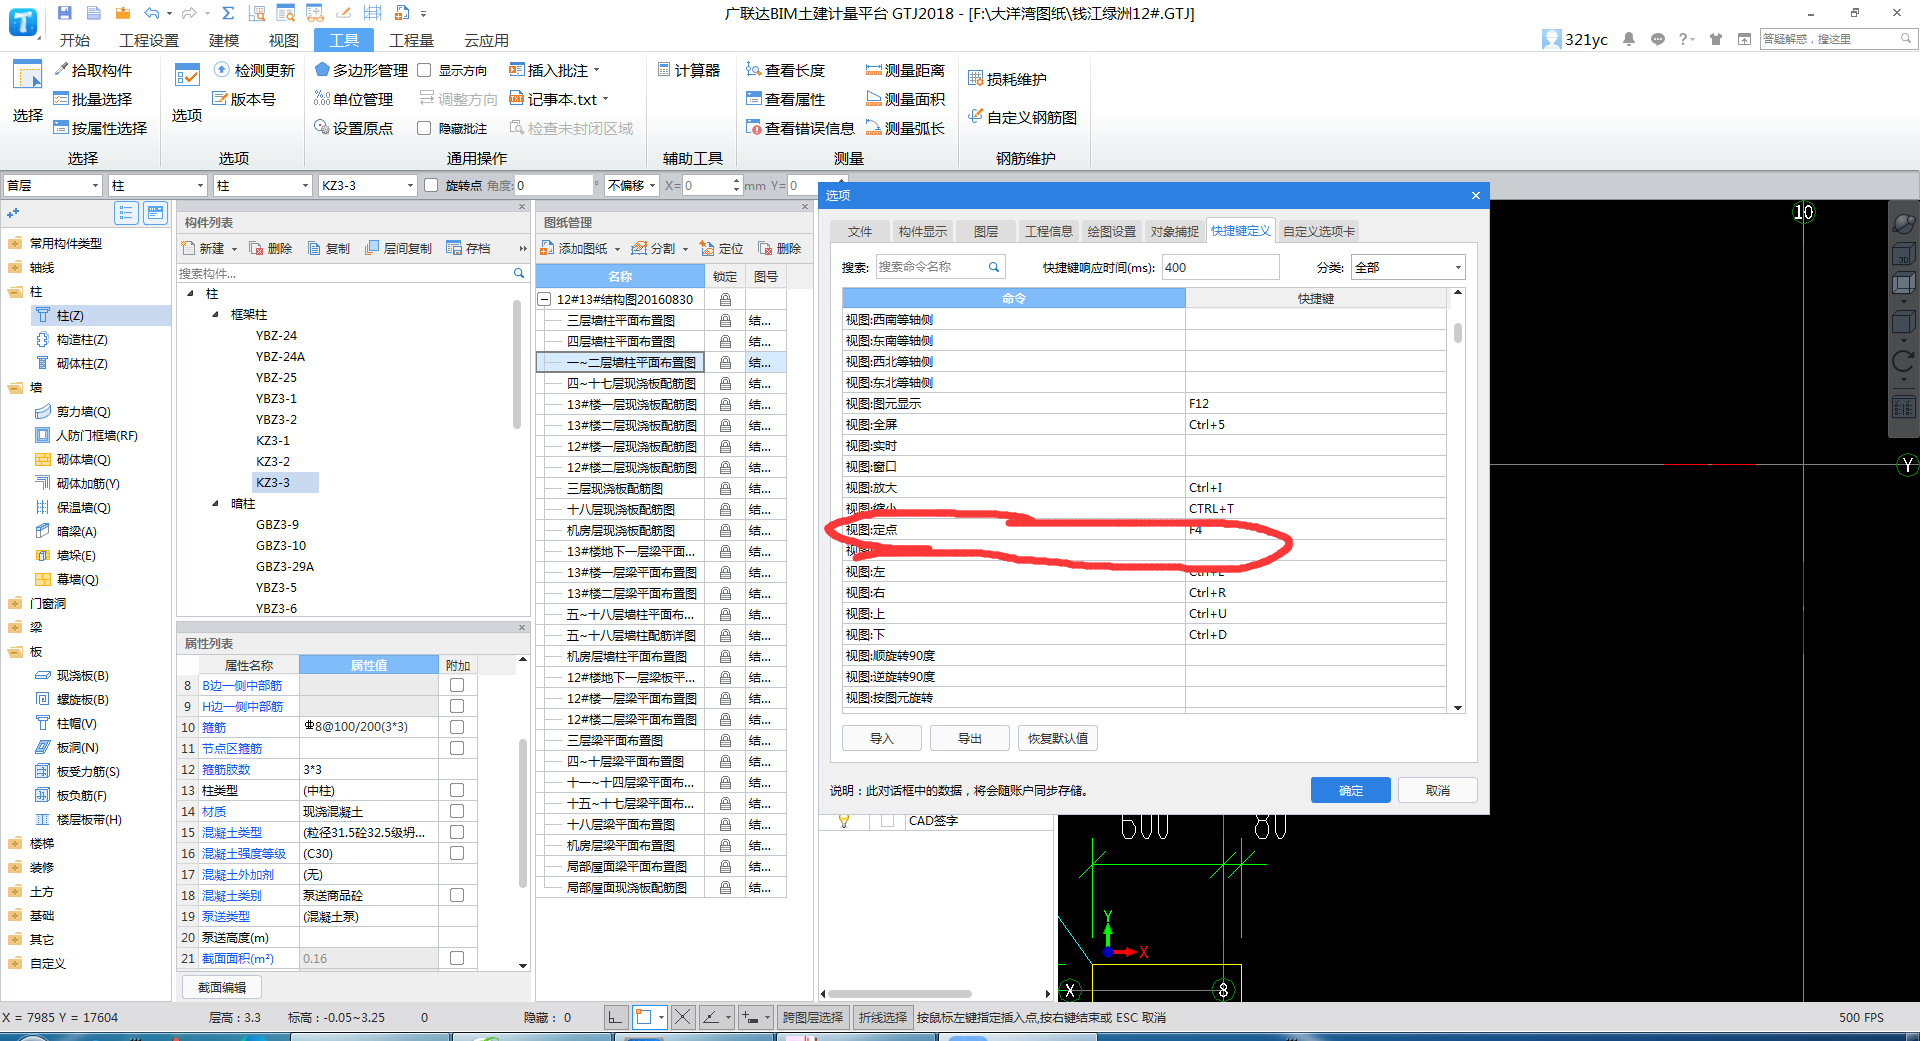The image size is (1920, 1041).
Task: Click the 拾取构件 pick component tool
Action: click(x=93, y=70)
